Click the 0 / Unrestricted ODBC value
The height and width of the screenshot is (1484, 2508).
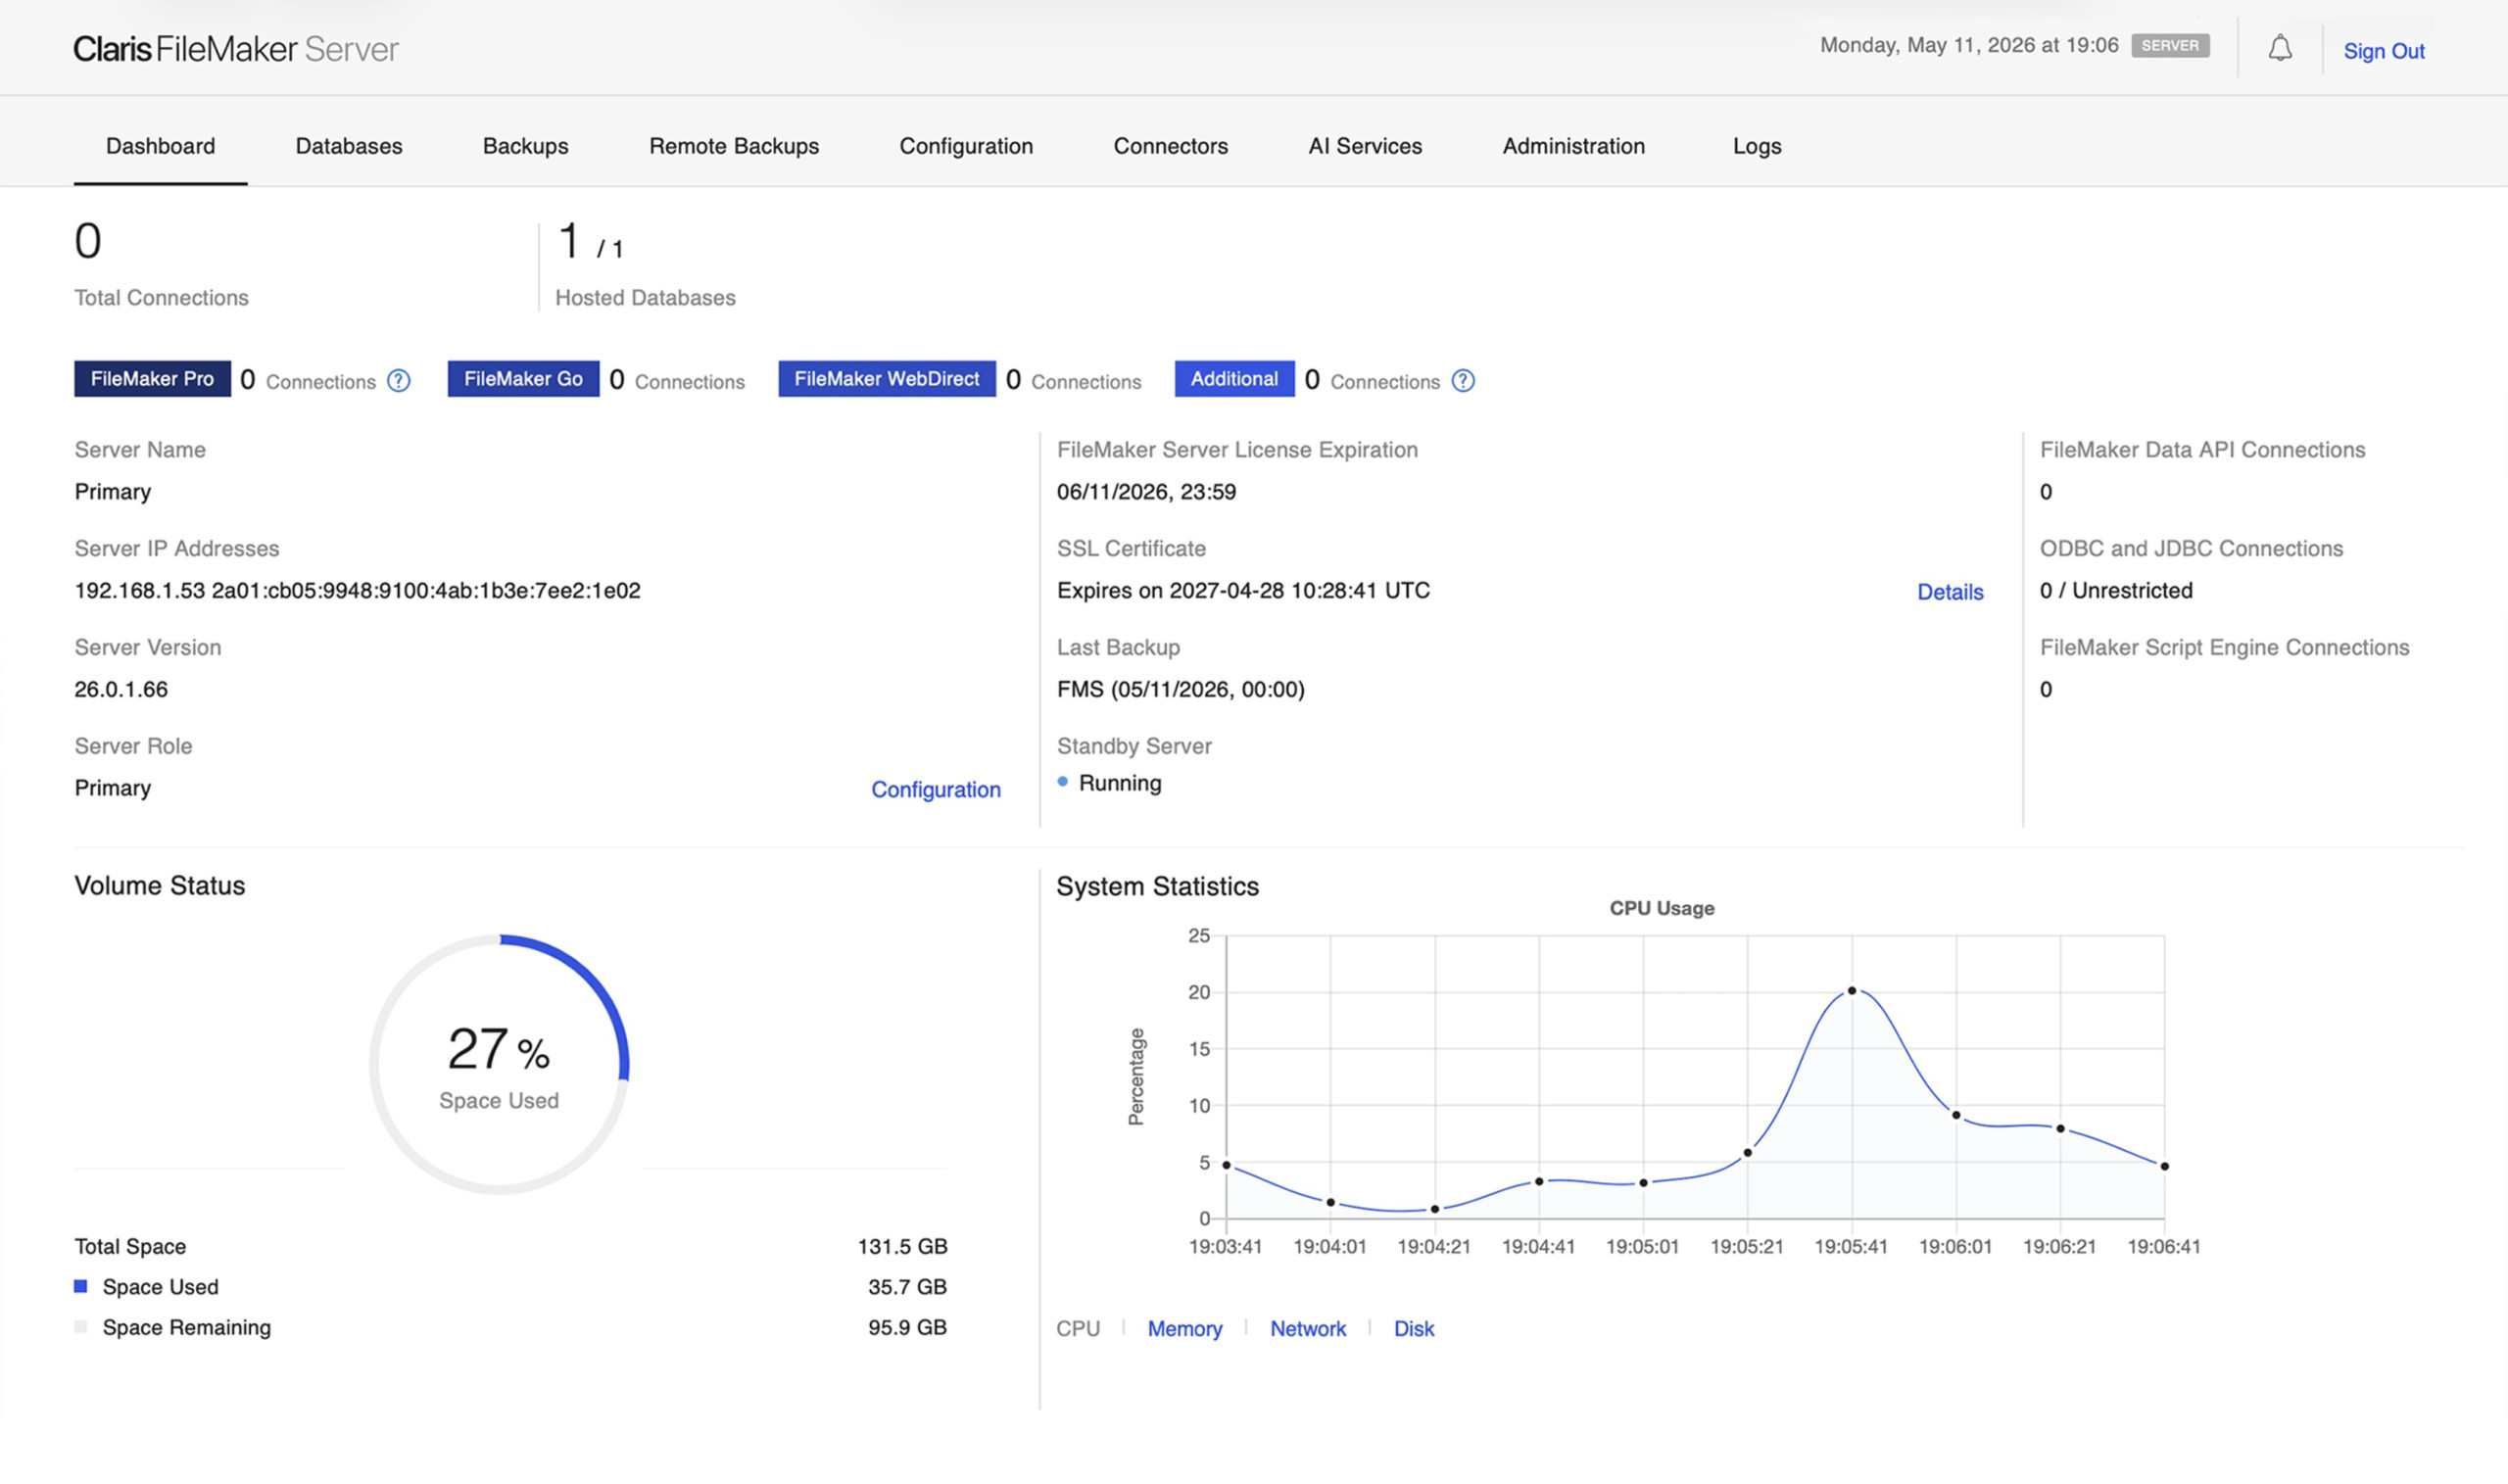click(2116, 590)
